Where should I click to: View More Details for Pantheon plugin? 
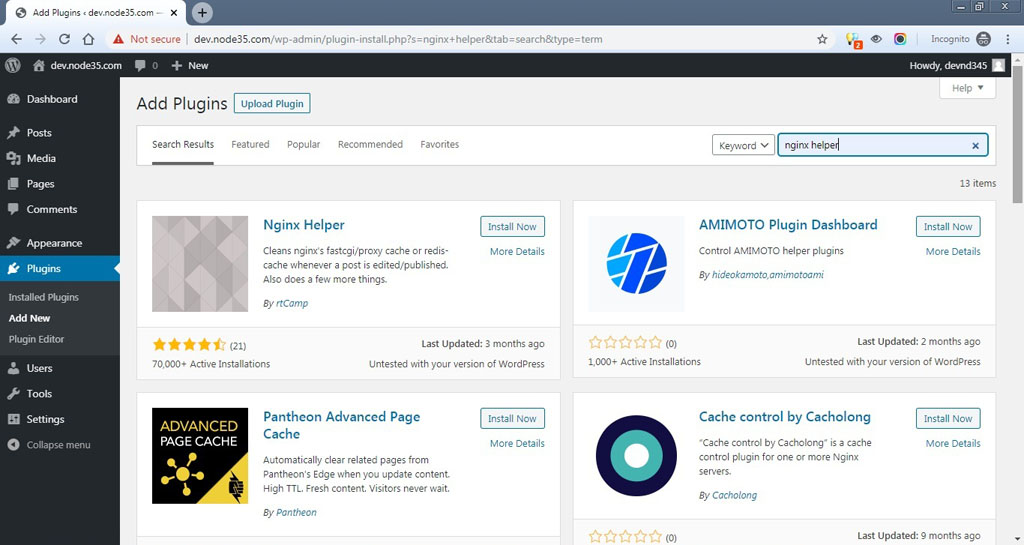(x=517, y=443)
